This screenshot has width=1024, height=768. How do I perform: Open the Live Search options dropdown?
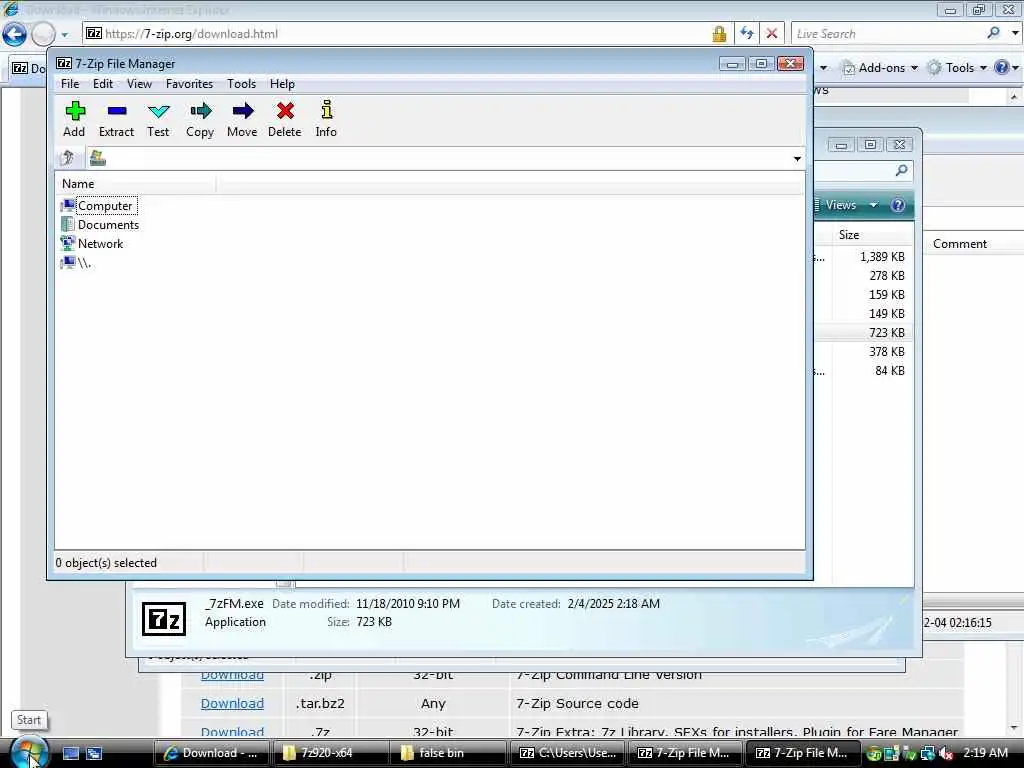pos(1015,33)
